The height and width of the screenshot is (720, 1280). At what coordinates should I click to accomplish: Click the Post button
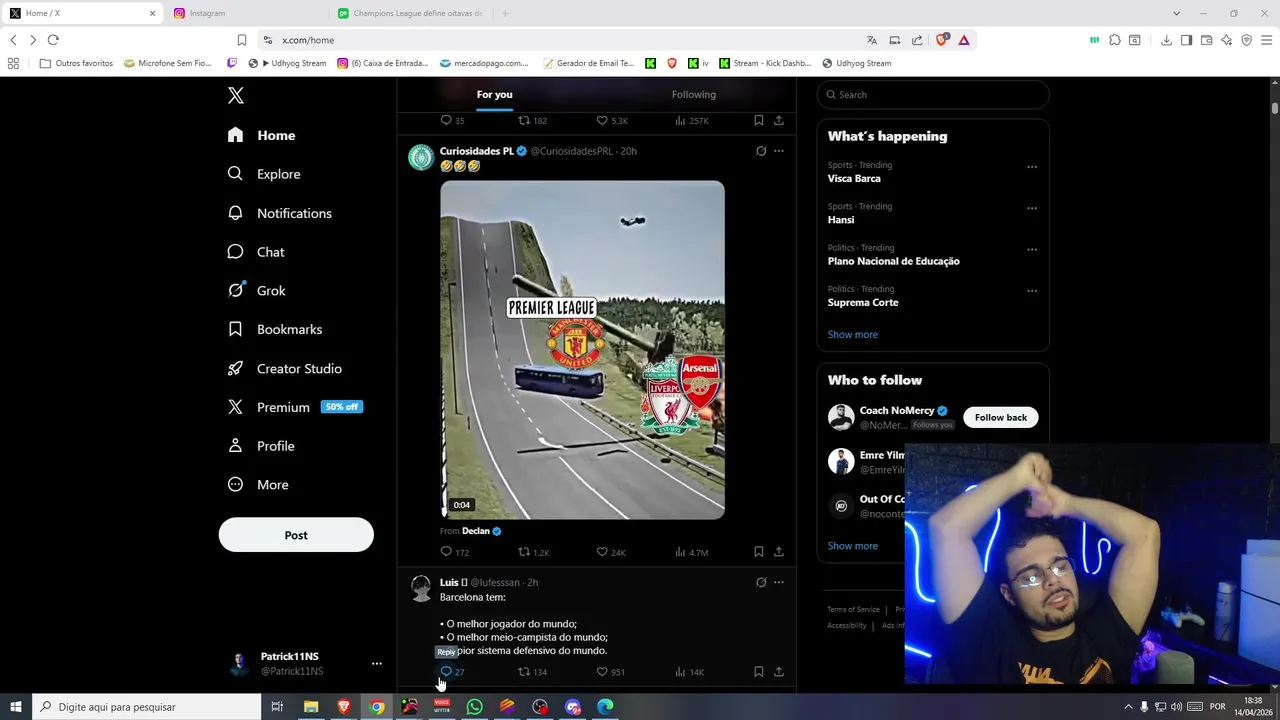tap(296, 535)
